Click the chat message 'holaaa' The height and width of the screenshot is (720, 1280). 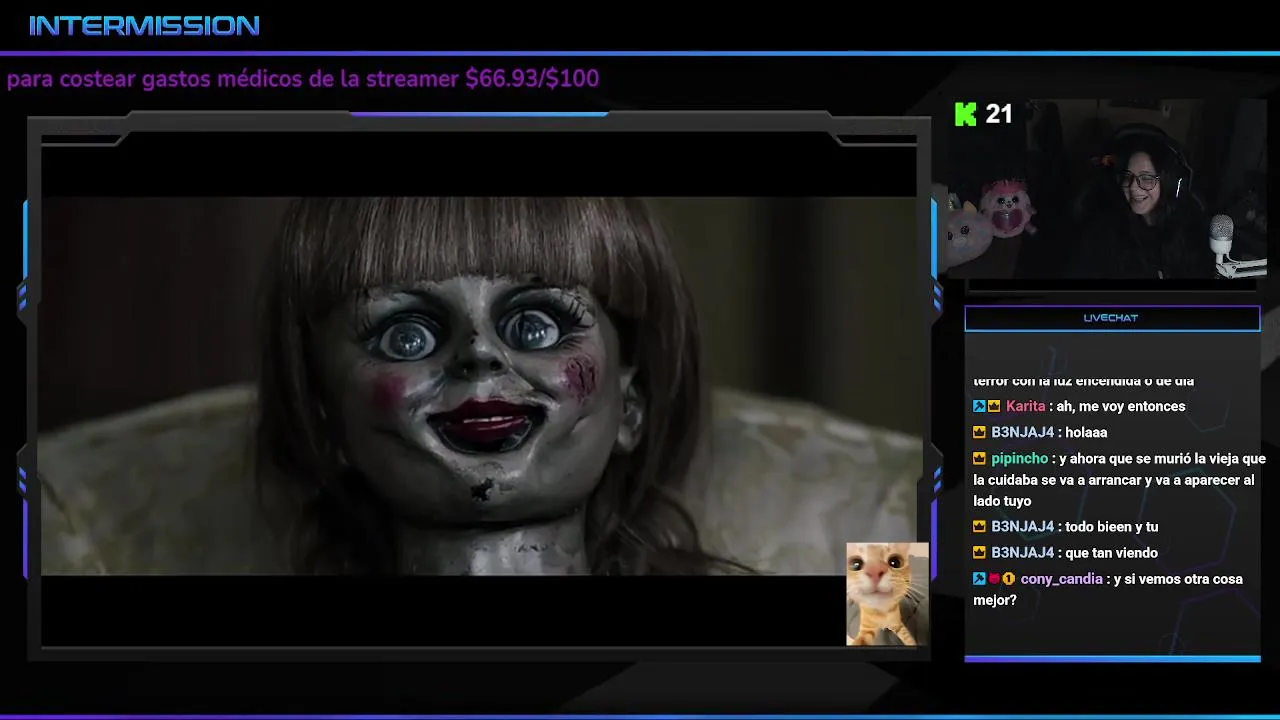click(1086, 432)
